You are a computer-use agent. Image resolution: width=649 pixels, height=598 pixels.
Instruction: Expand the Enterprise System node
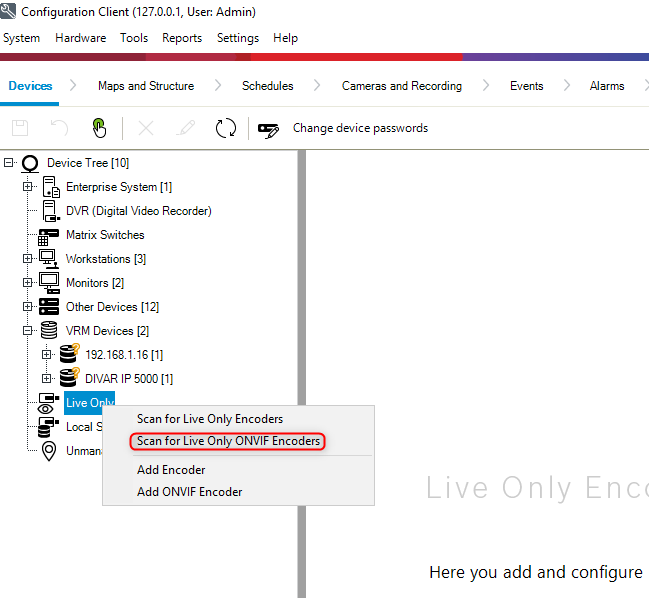(28, 187)
